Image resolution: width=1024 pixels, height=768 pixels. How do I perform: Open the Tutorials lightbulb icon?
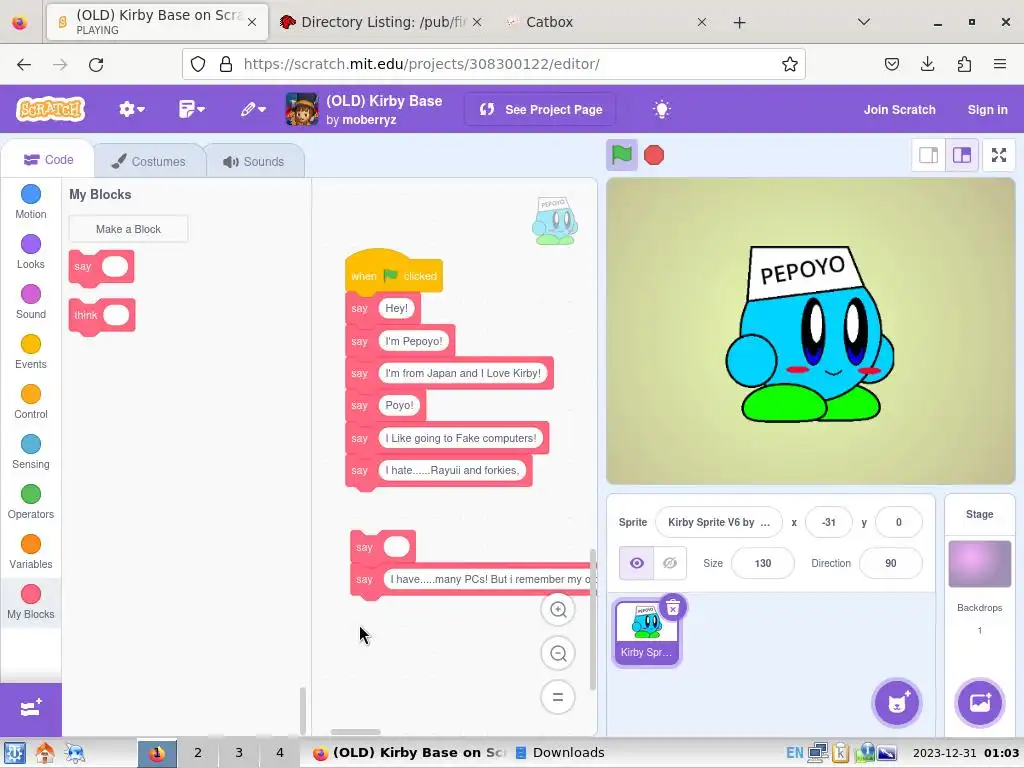(662, 109)
